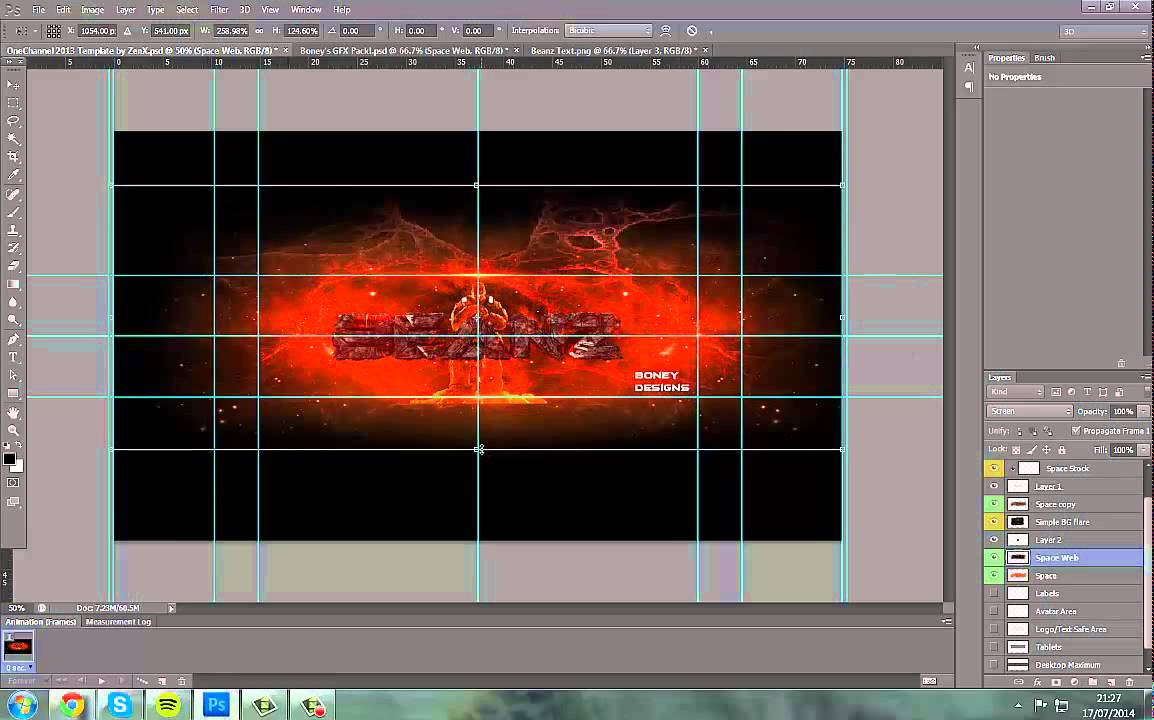Open the Fill slider dropdown arrow
Image resolution: width=1154 pixels, height=720 pixels.
pyautogui.click(x=1143, y=450)
